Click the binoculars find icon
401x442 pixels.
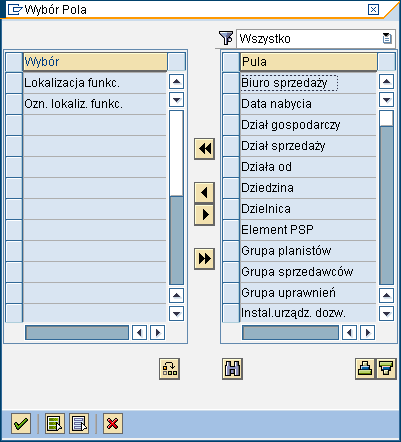[x=232, y=369]
